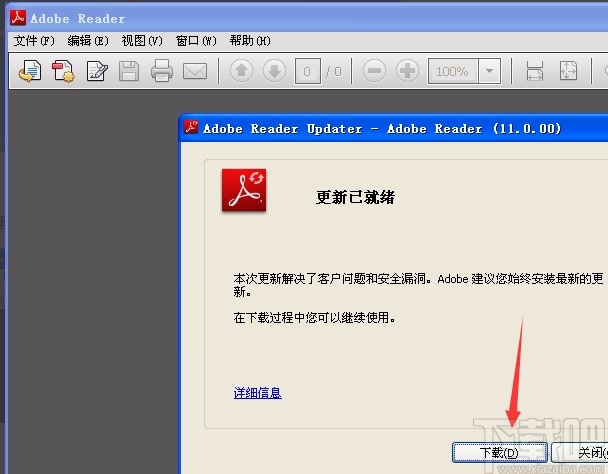Click the Adobe Reader title bar logo

click(x=18, y=17)
